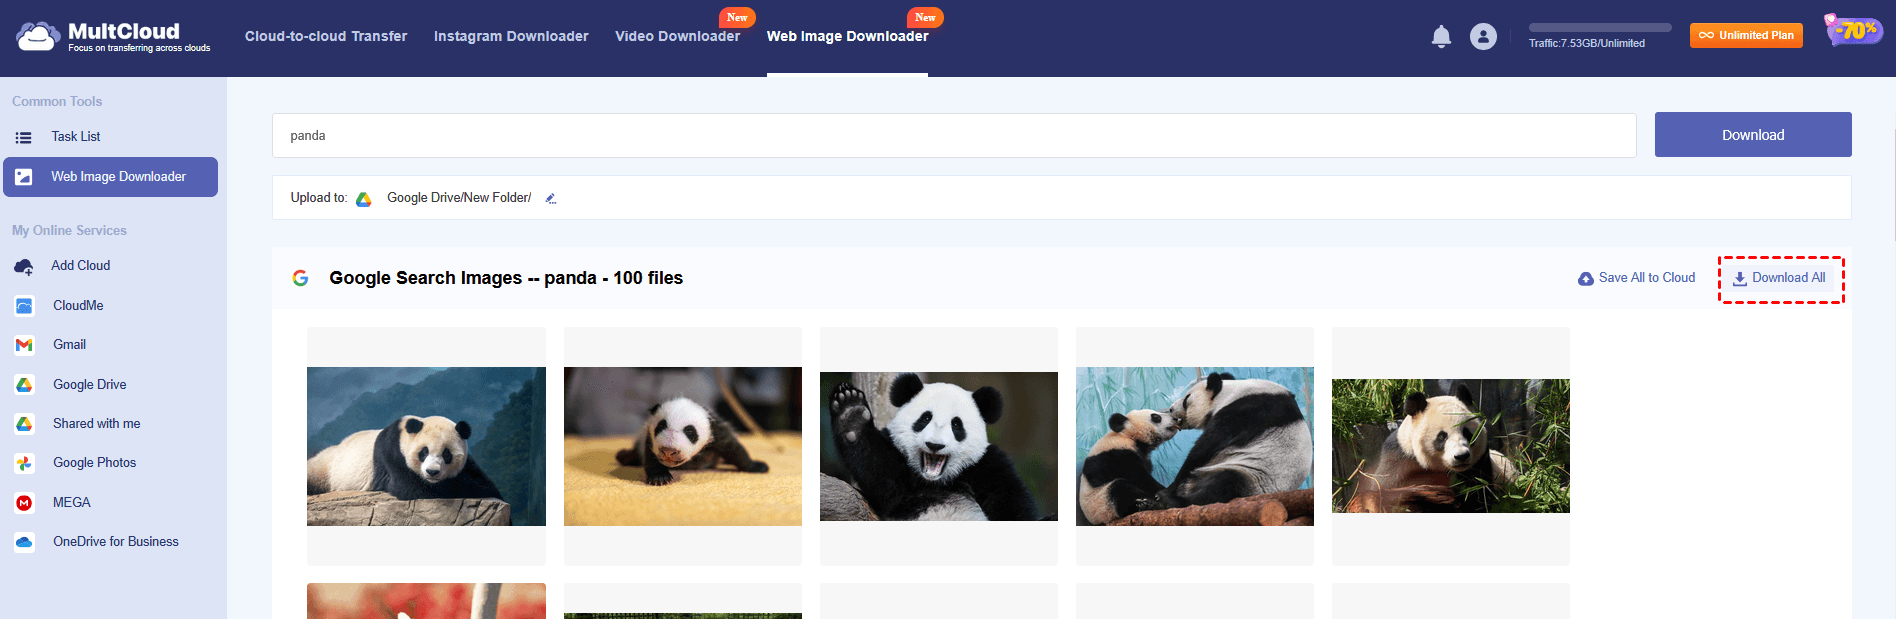Edit upload destination with pencil icon
Screen dimensions: 1896x619
click(x=550, y=198)
